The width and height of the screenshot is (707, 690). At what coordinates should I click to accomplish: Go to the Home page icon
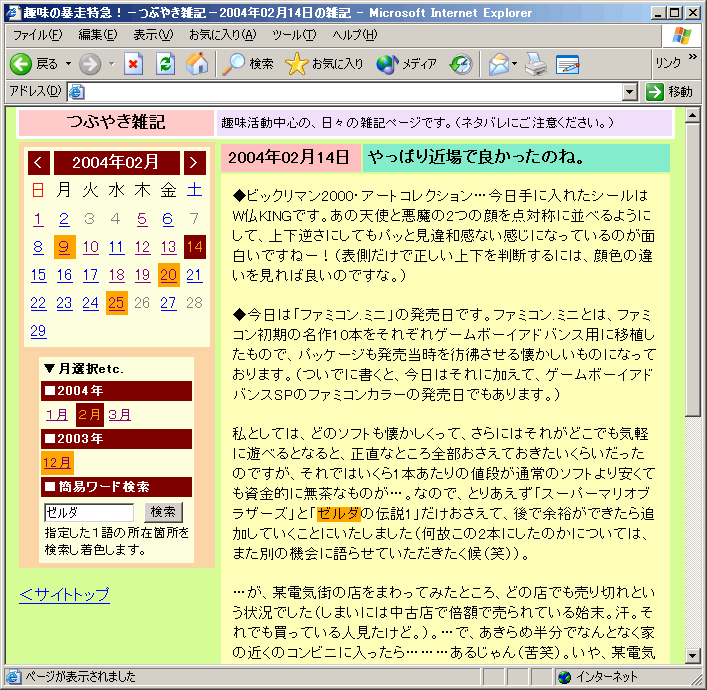[x=197, y=64]
